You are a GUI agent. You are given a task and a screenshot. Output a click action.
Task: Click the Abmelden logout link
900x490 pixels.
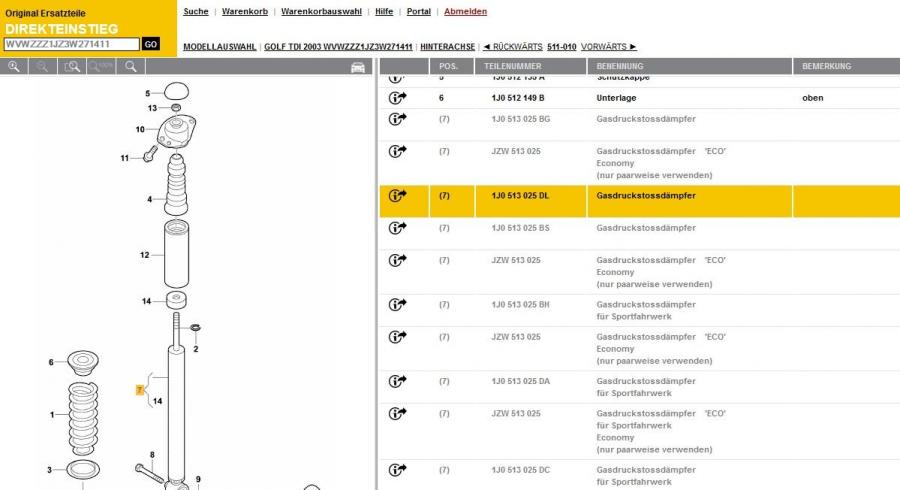pyautogui.click(x=465, y=12)
